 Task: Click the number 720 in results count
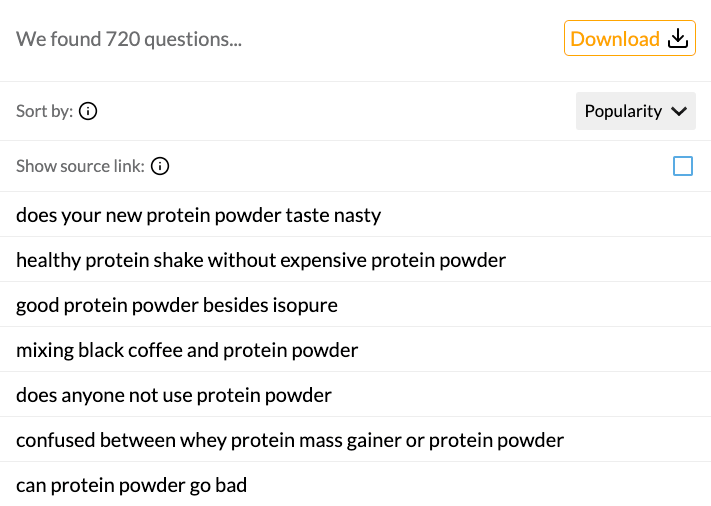coord(122,40)
